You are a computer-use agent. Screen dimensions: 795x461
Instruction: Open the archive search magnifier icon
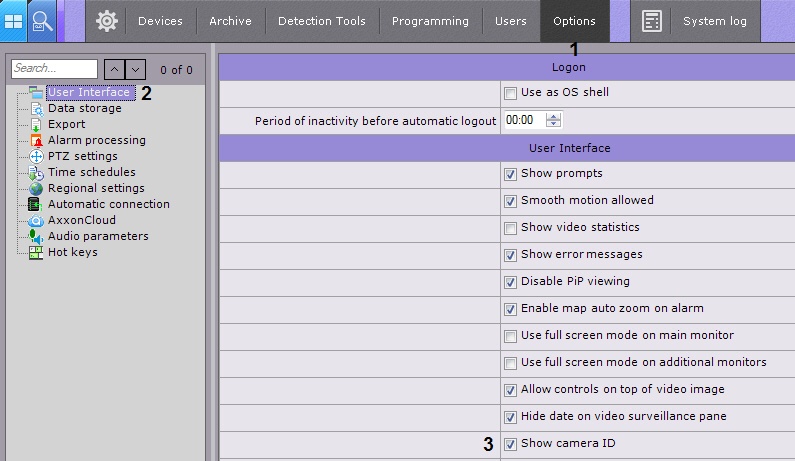click(43, 21)
